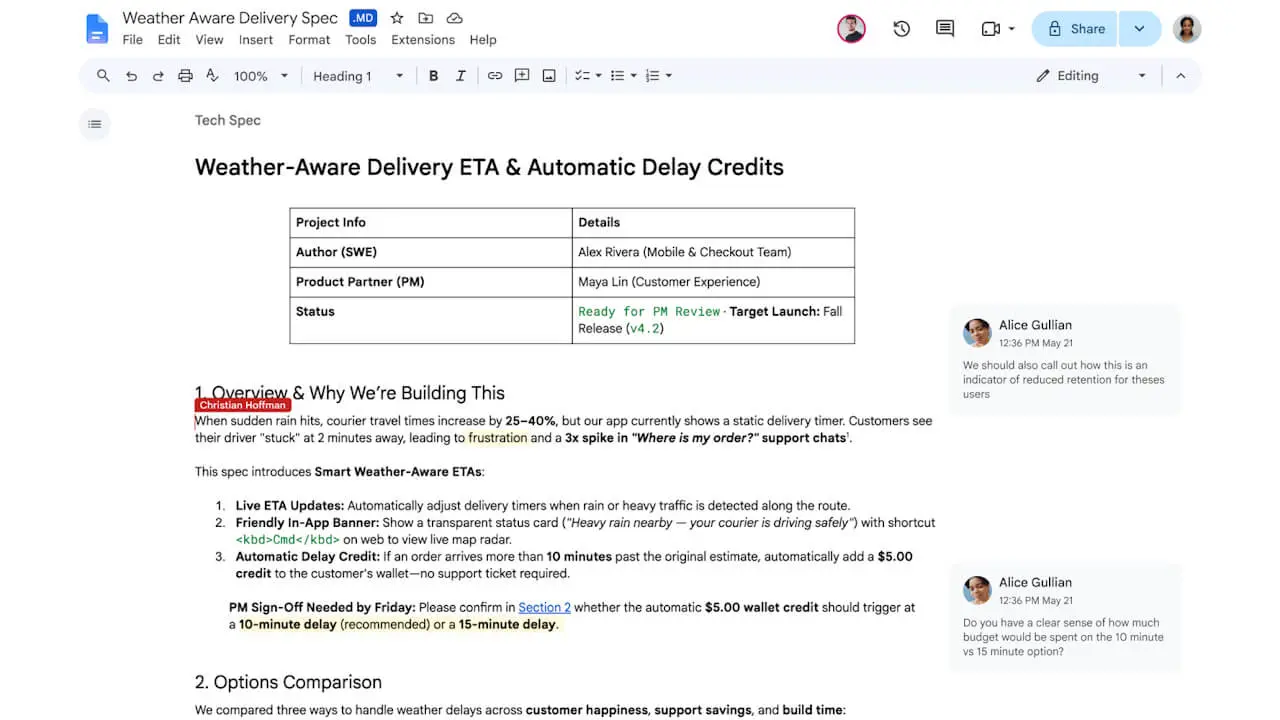Screen dimensions: 1280x720
Task: Open the Google account profile picture
Action: click(1187, 29)
